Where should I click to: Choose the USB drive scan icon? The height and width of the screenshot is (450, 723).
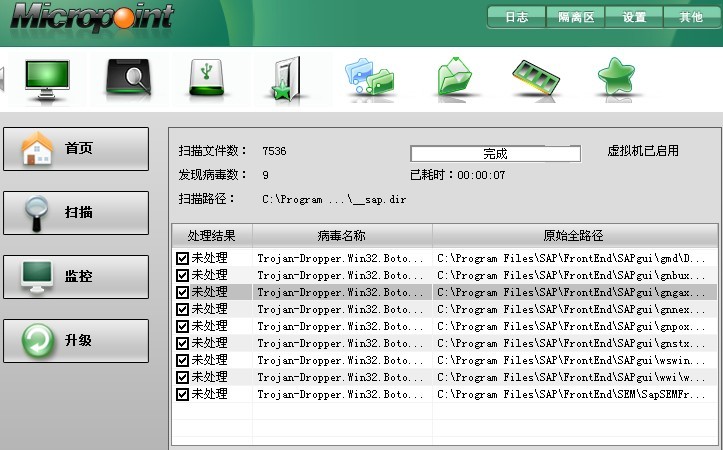207,77
